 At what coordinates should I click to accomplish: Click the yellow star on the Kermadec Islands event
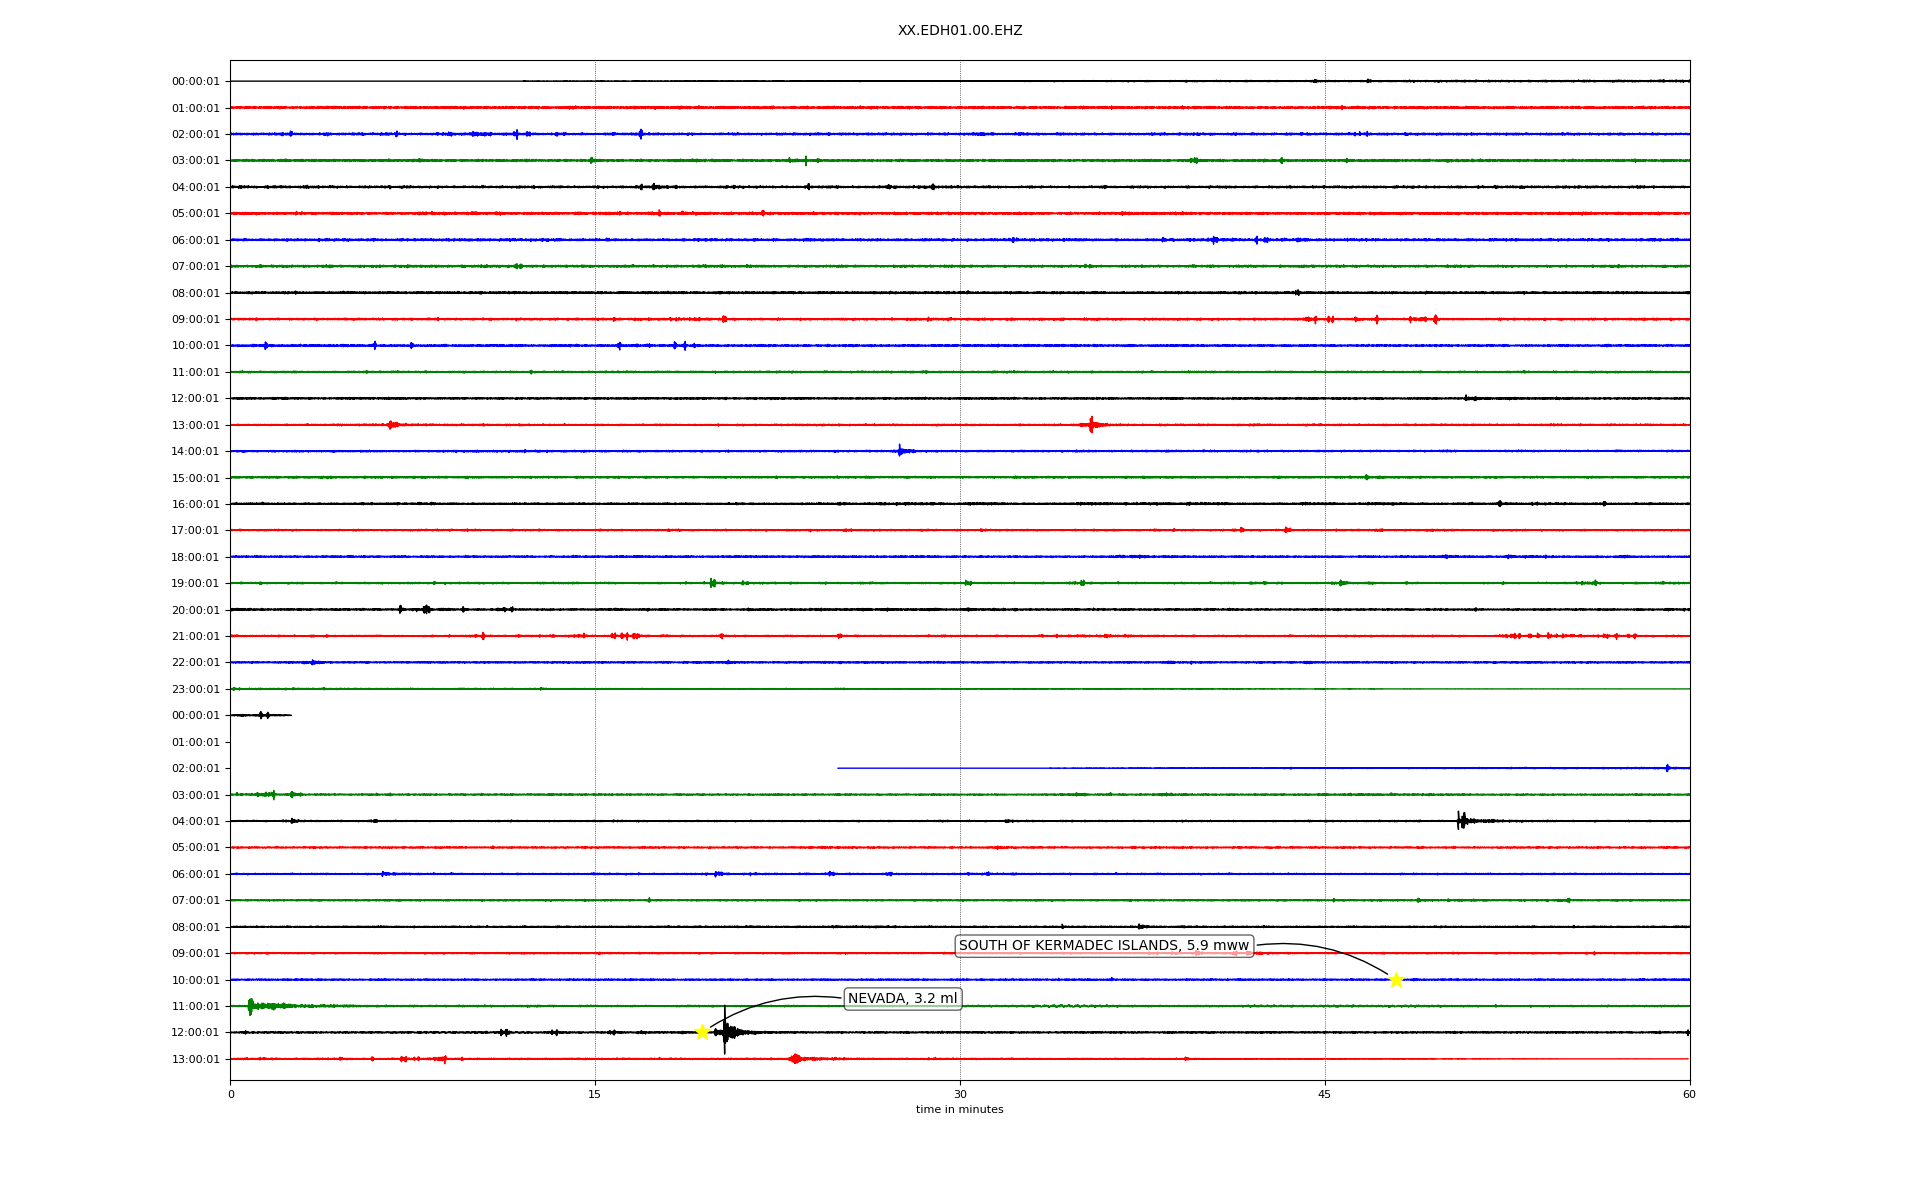tap(1396, 980)
